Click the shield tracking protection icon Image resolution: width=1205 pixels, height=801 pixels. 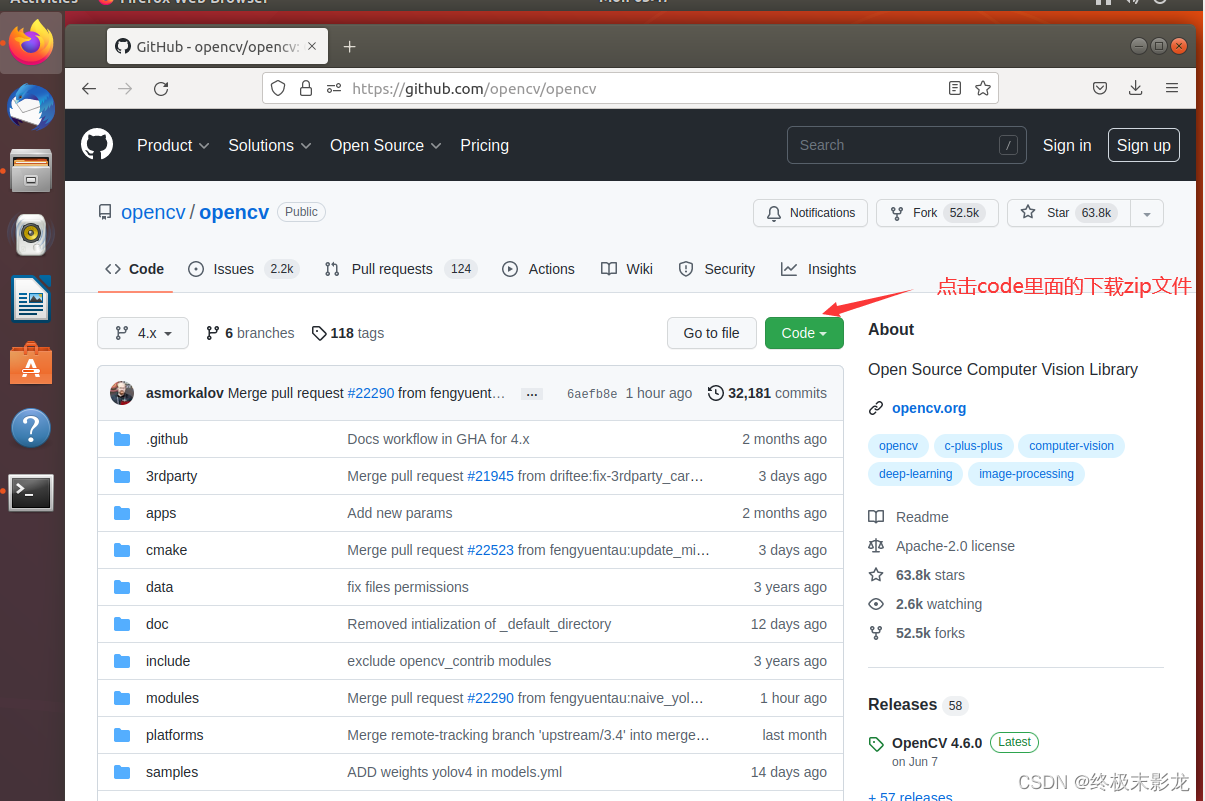pos(279,88)
